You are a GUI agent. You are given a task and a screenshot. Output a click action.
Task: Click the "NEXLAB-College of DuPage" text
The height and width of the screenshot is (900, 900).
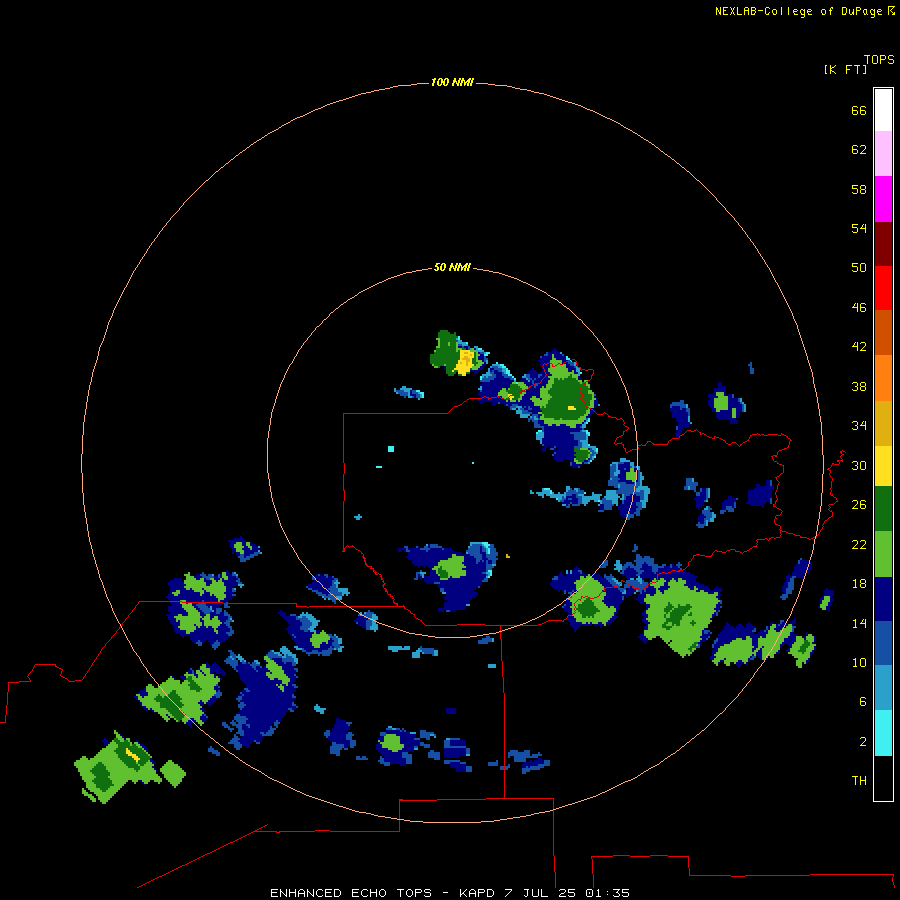[798, 11]
